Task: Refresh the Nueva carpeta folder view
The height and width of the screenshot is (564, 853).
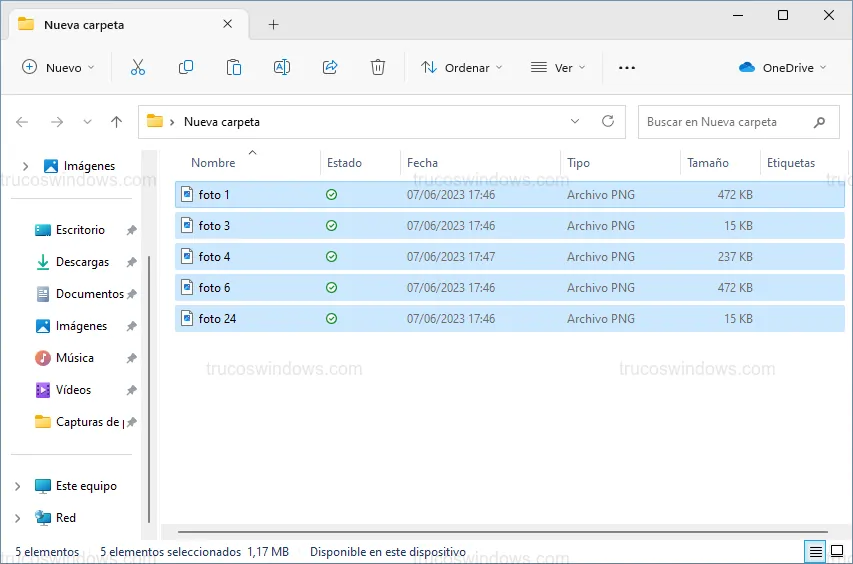Action: (607, 121)
